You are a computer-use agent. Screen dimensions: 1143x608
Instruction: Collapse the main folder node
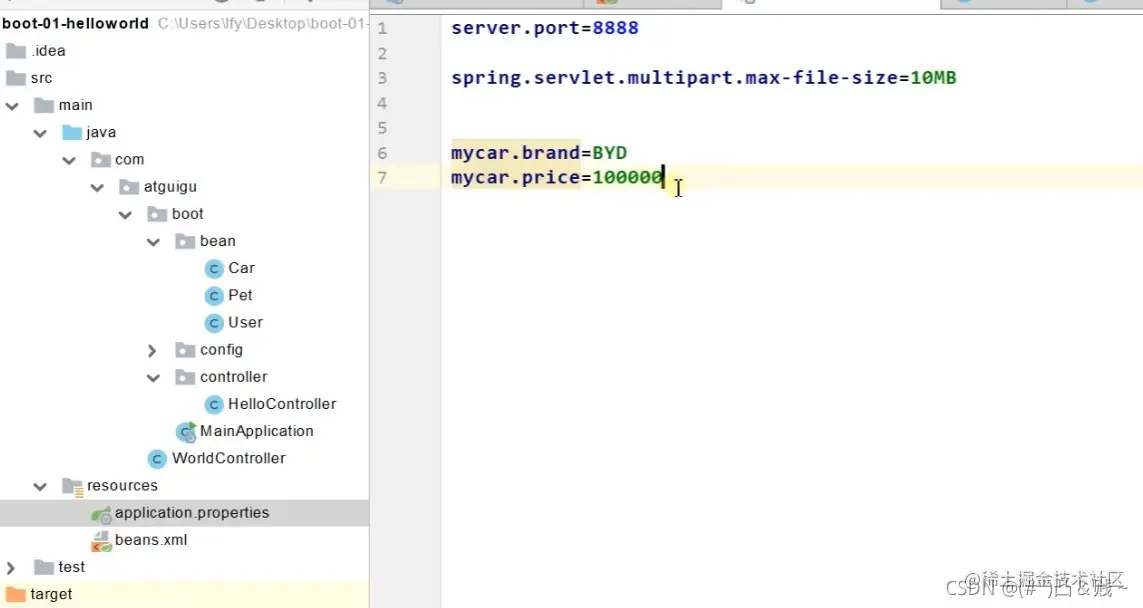pos(12,106)
